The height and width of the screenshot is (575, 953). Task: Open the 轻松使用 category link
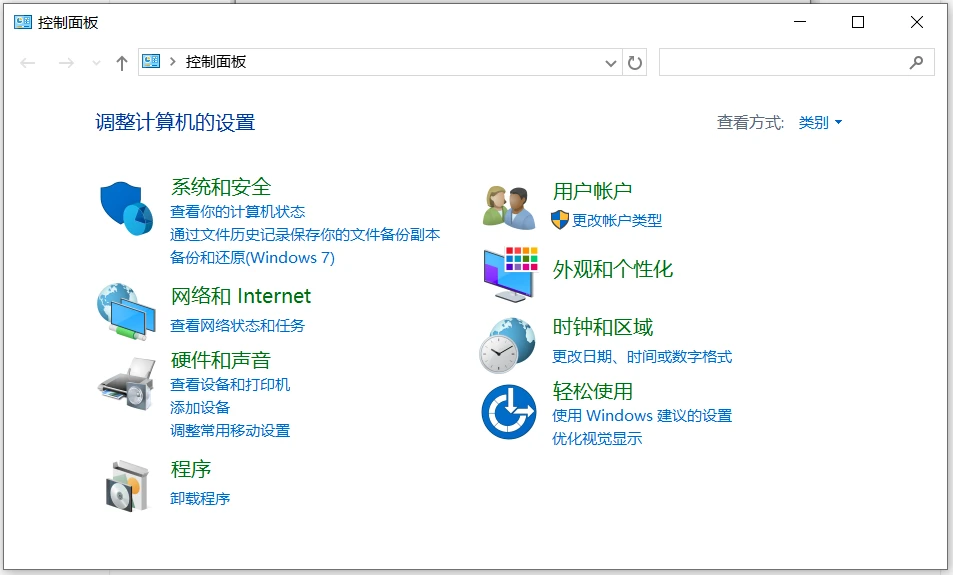(x=593, y=391)
